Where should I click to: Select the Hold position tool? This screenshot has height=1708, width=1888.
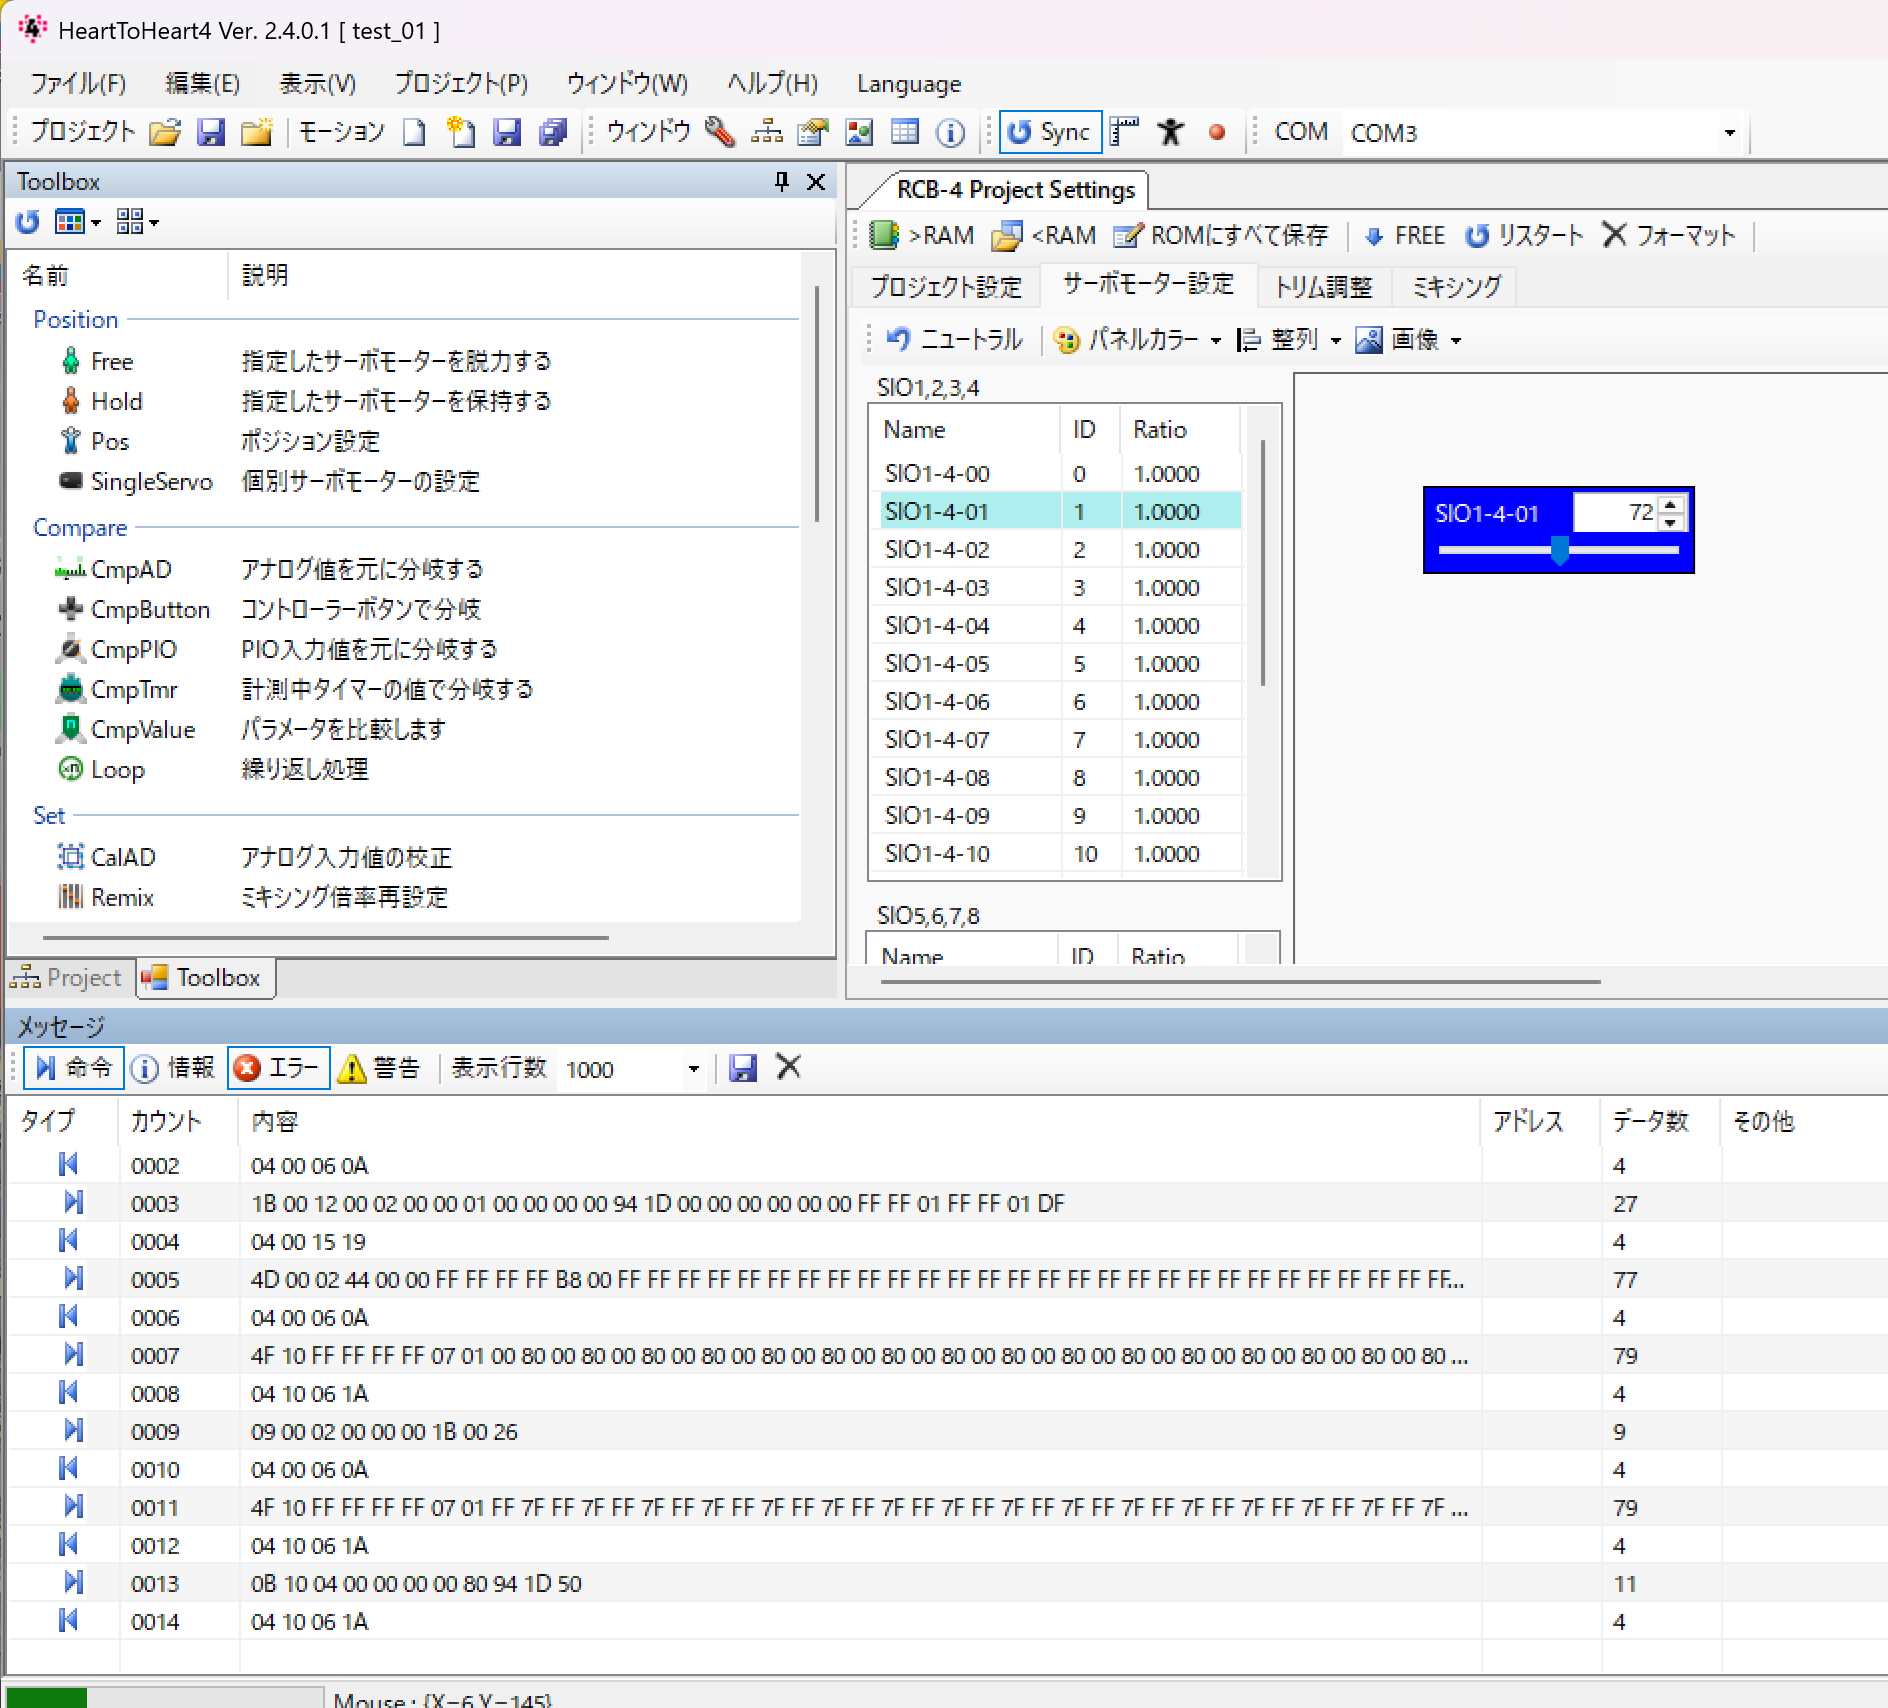(x=116, y=401)
